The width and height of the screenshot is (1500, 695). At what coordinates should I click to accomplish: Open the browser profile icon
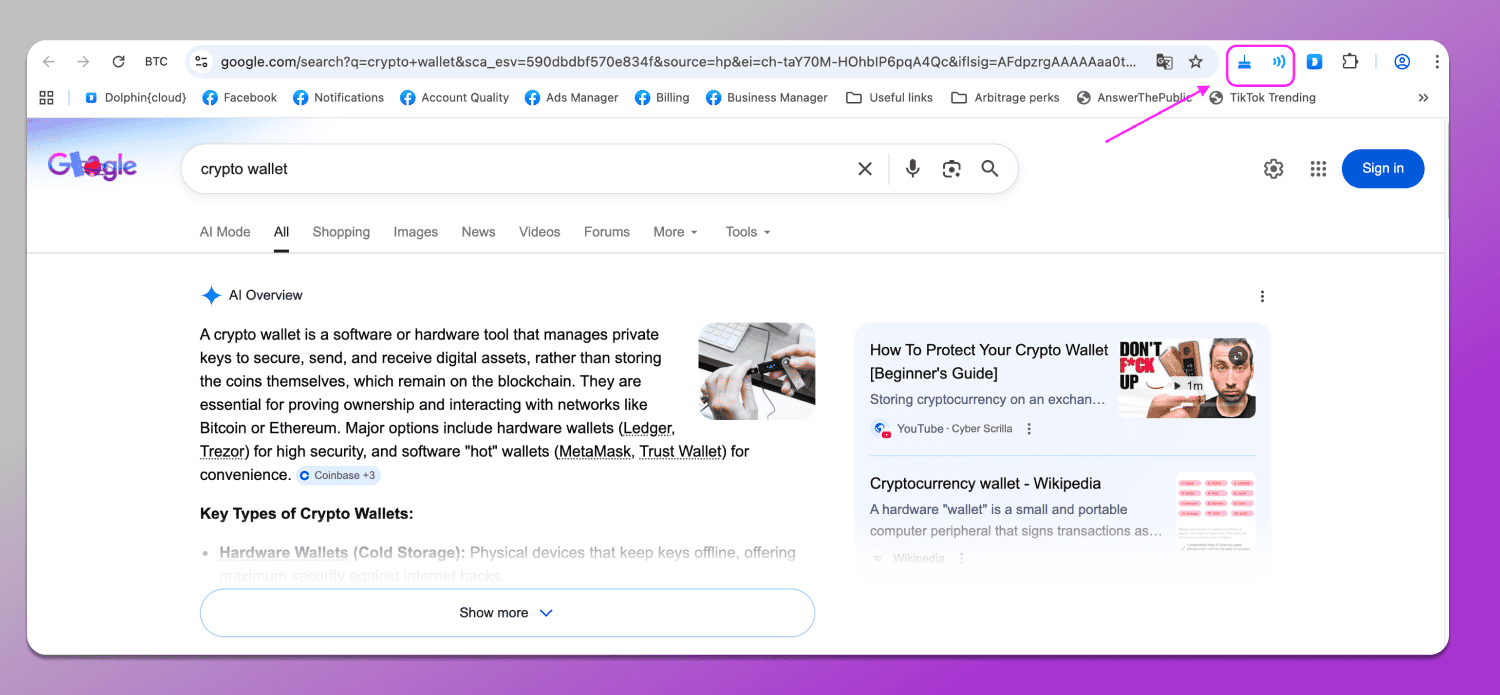[1402, 62]
